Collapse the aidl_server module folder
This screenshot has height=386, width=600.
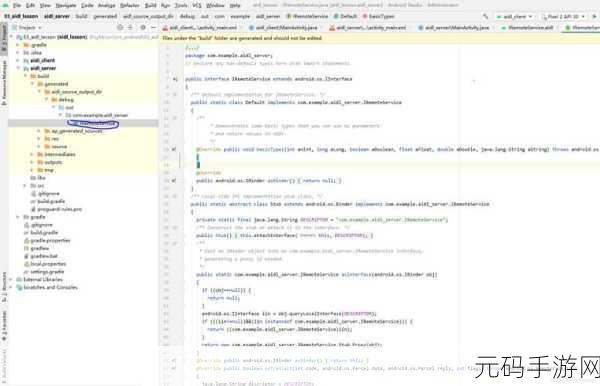point(18,68)
